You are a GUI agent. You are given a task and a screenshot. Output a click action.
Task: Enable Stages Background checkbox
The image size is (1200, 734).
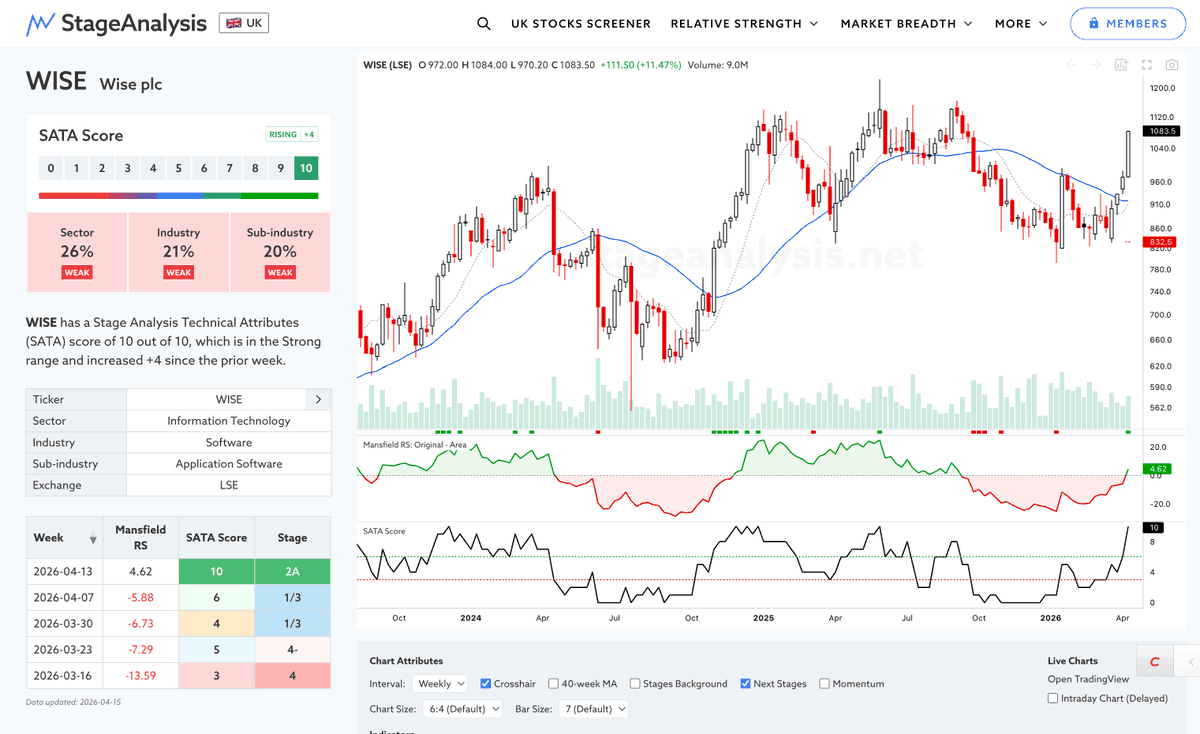[636, 684]
